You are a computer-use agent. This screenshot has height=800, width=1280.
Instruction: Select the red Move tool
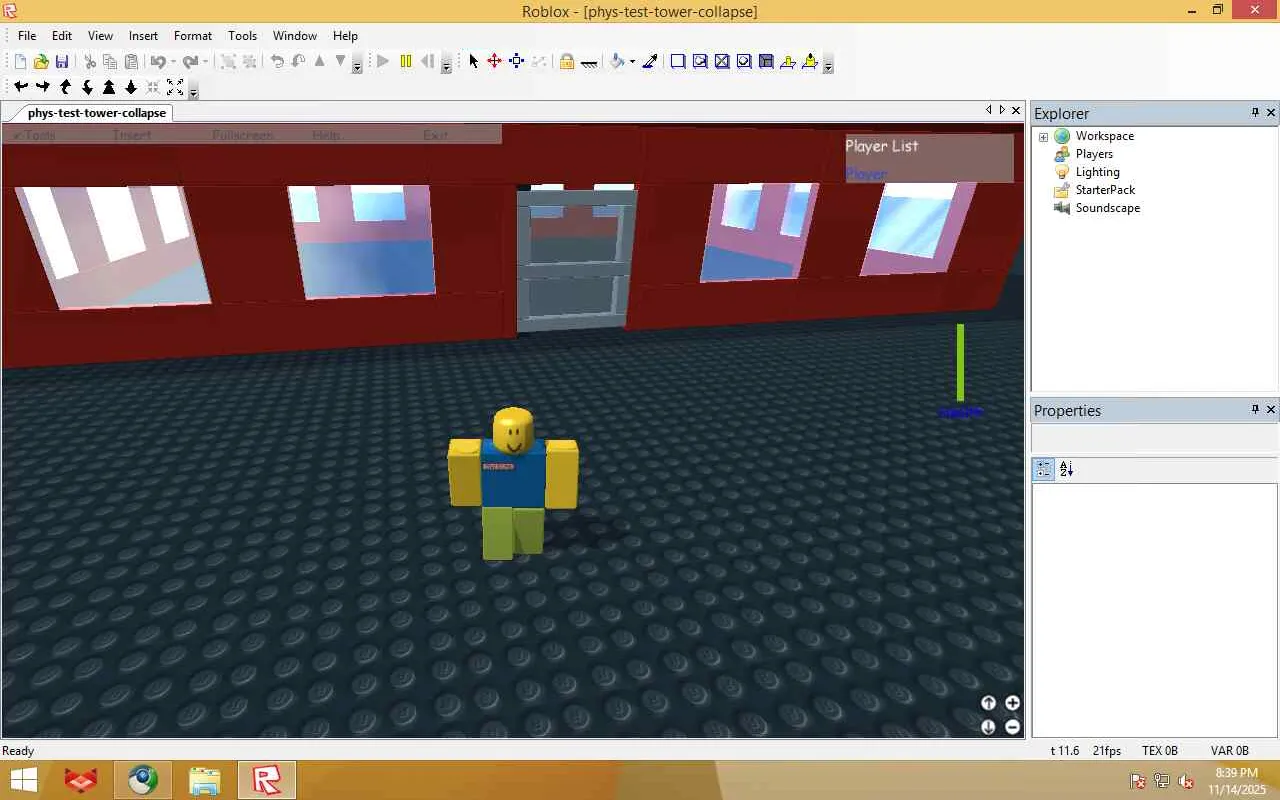494,62
